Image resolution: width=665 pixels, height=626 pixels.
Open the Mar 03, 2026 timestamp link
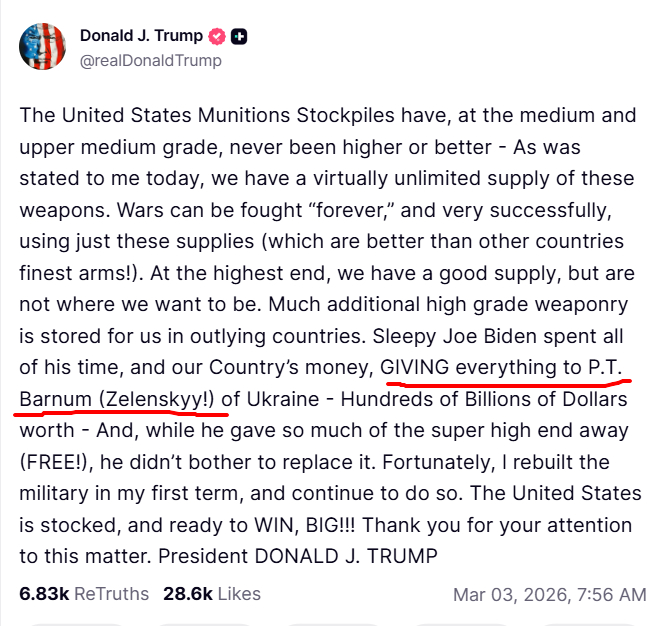(x=549, y=594)
